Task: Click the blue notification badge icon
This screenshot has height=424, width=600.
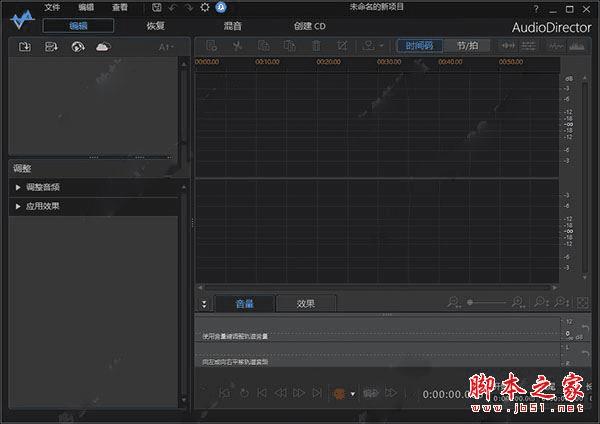Action: (x=221, y=7)
